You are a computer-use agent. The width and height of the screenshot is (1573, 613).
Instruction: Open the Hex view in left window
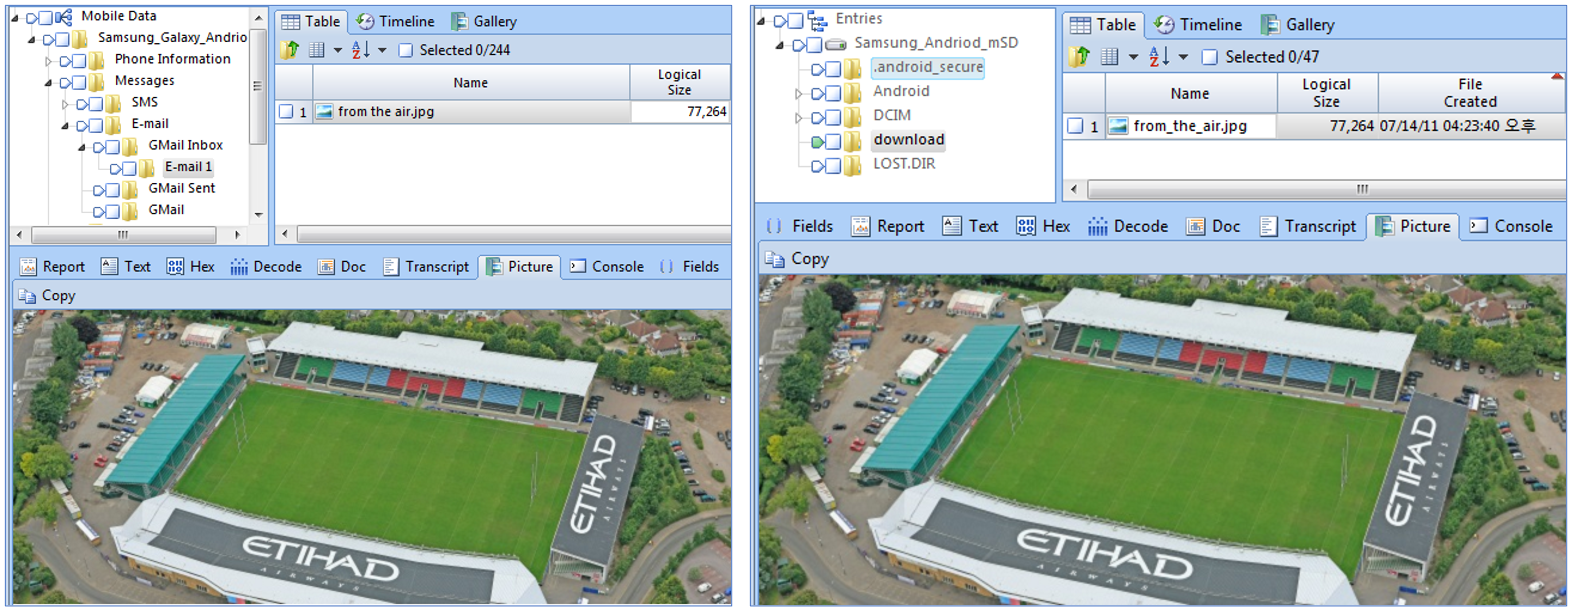click(x=190, y=267)
